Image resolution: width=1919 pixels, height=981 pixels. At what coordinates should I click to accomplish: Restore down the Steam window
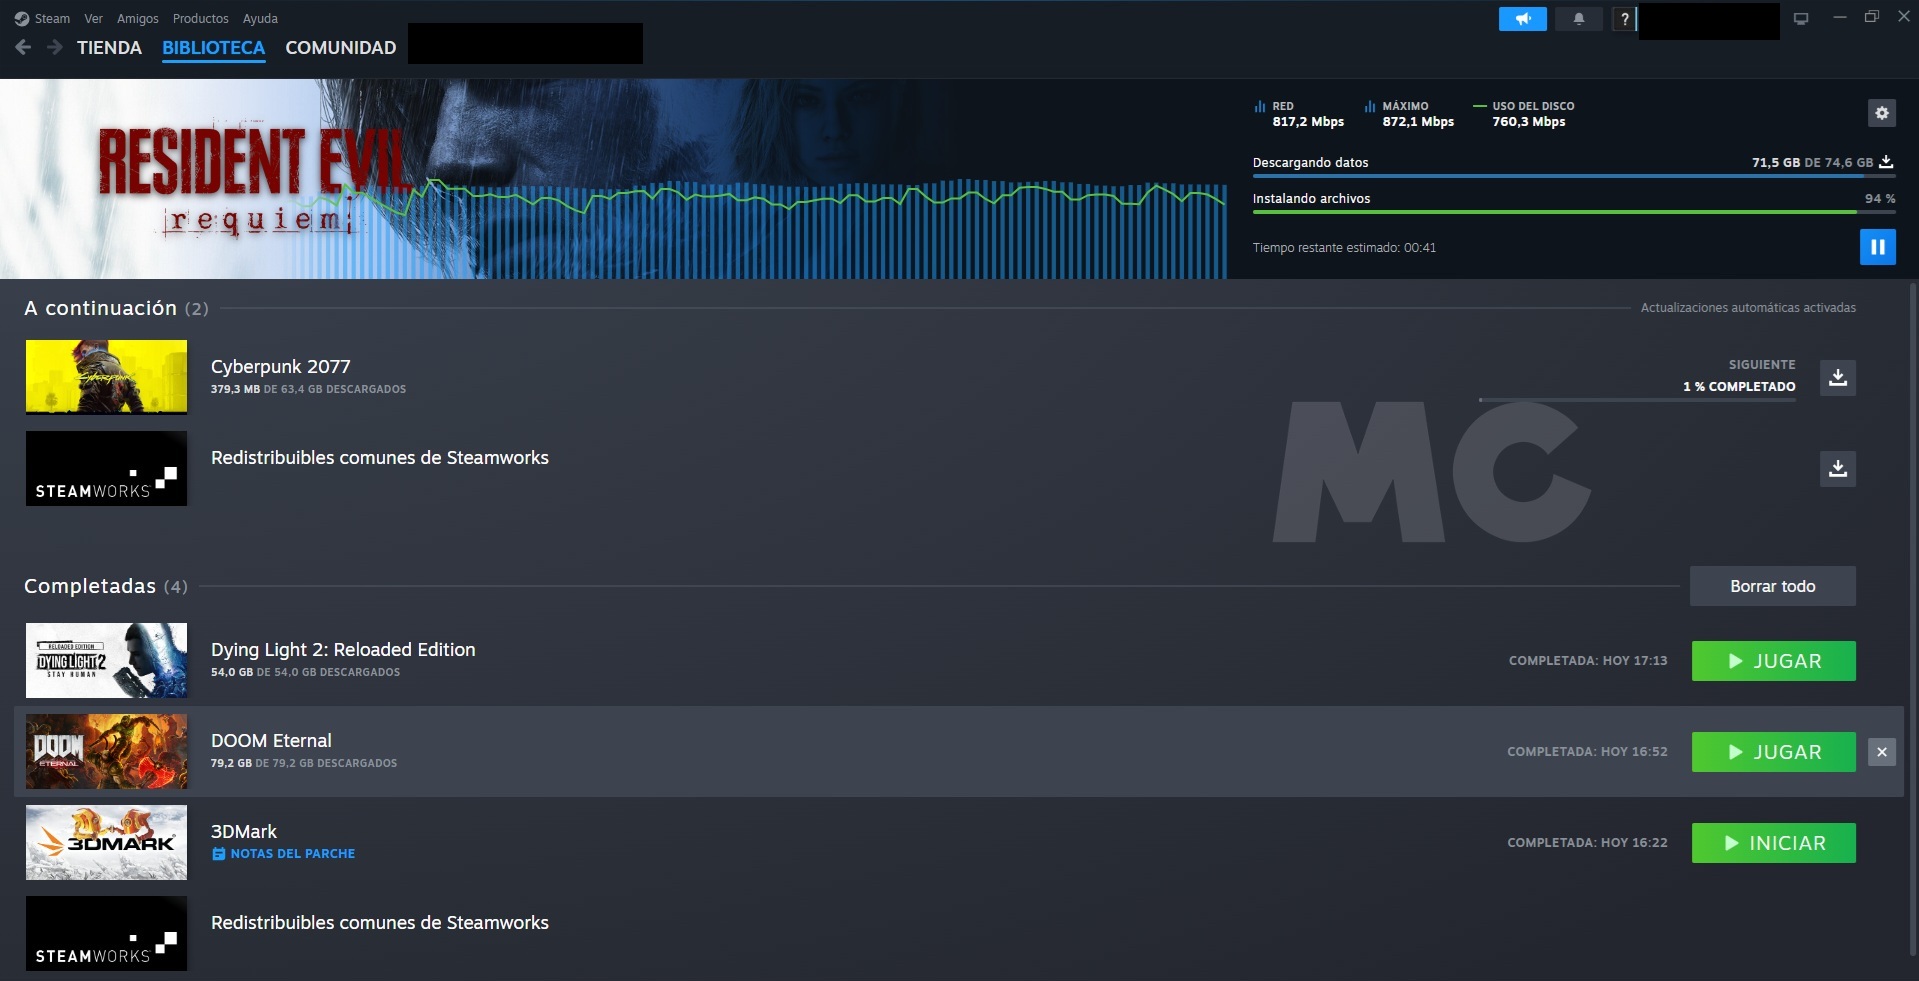click(1872, 17)
